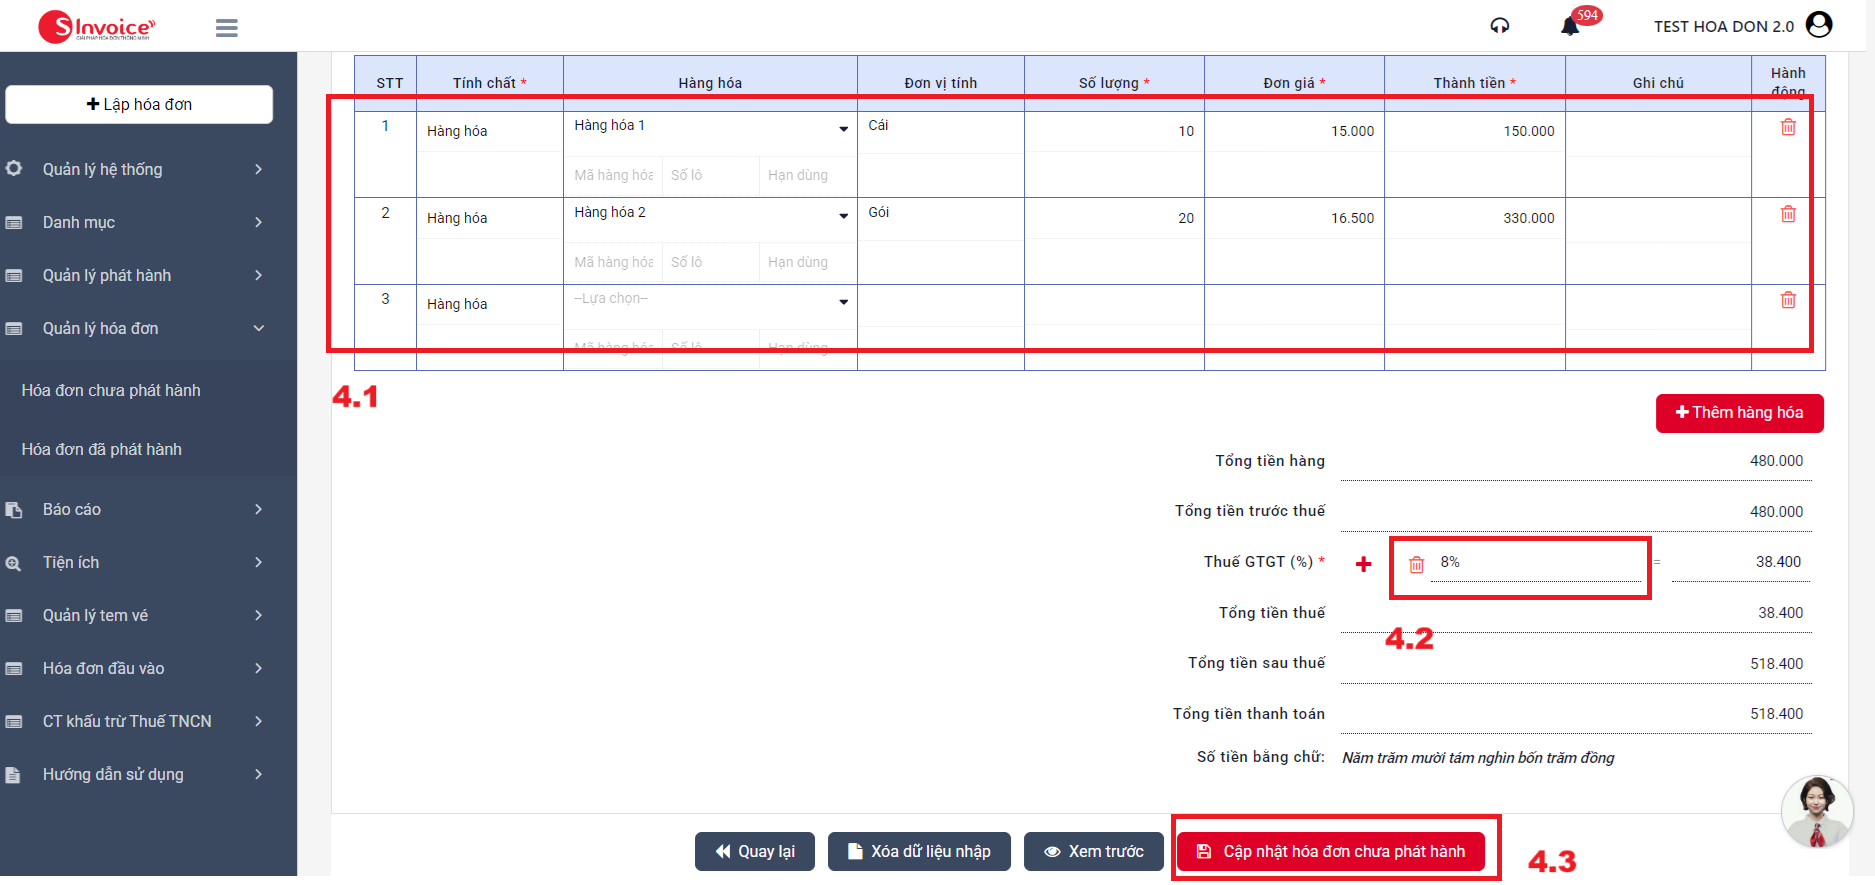Viewport: 1875px width, 885px height.
Task: Click the headset support icon
Action: click(x=1499, y=26)
